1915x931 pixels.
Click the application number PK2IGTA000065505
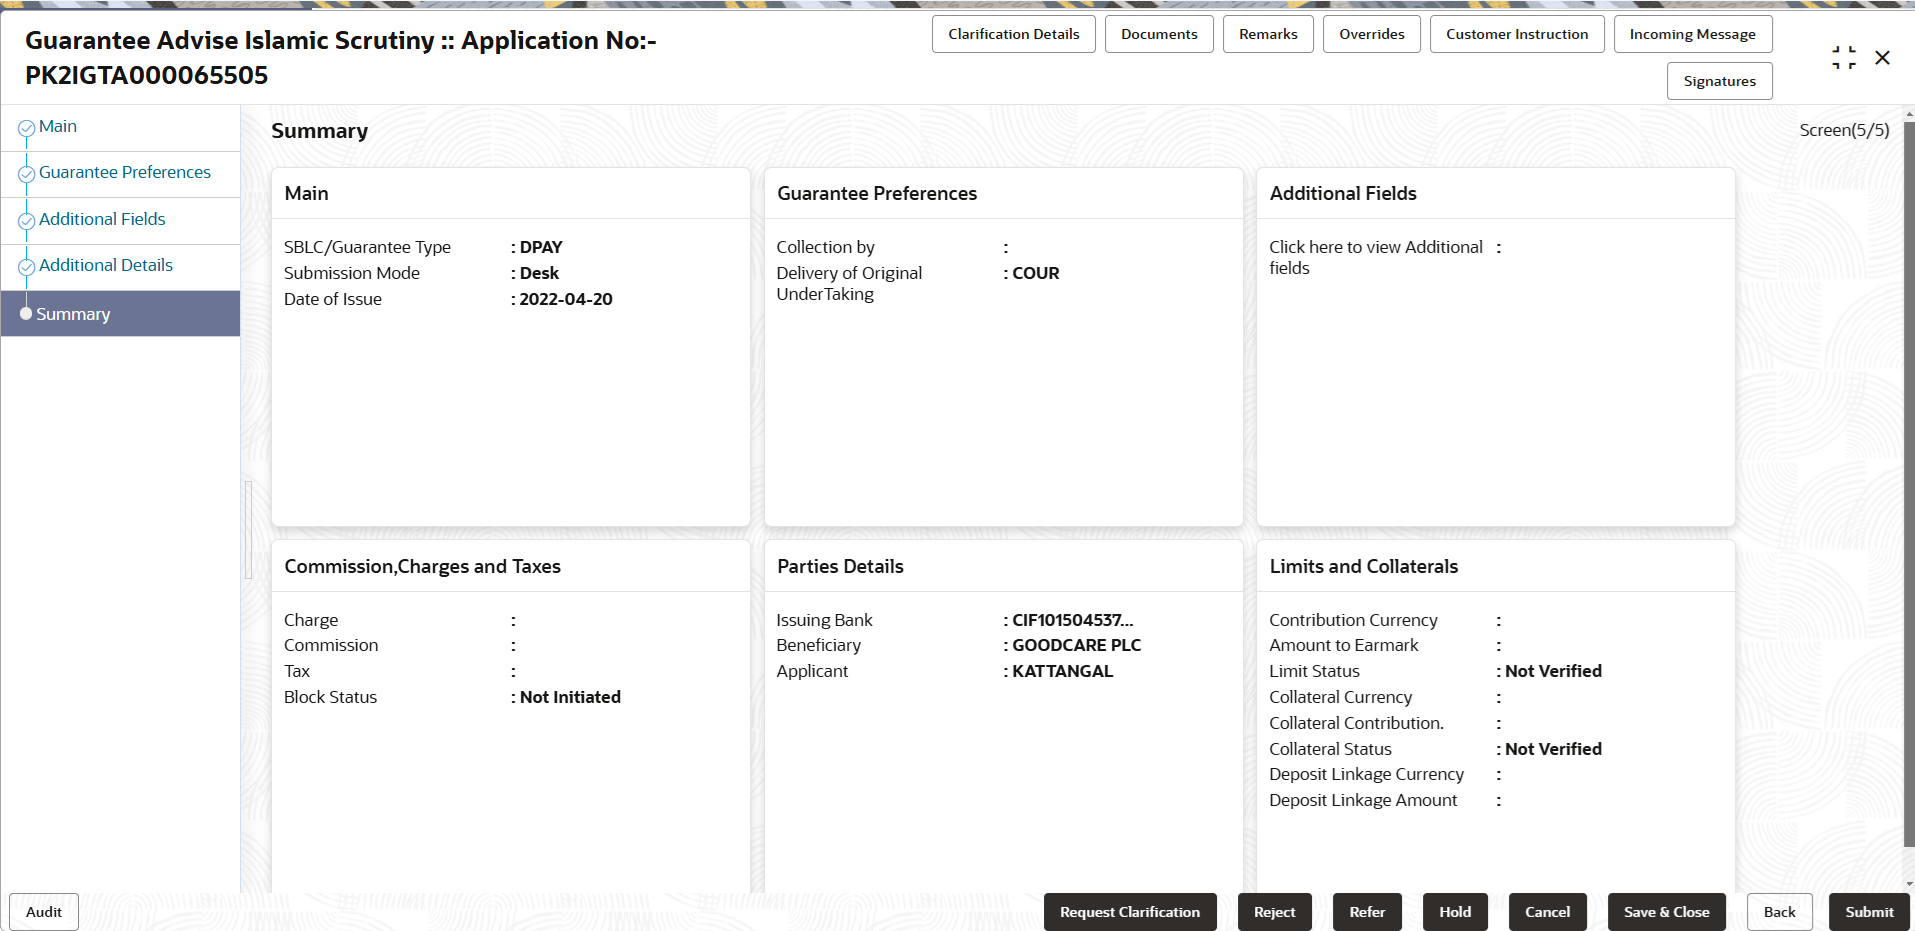point(147,75)
